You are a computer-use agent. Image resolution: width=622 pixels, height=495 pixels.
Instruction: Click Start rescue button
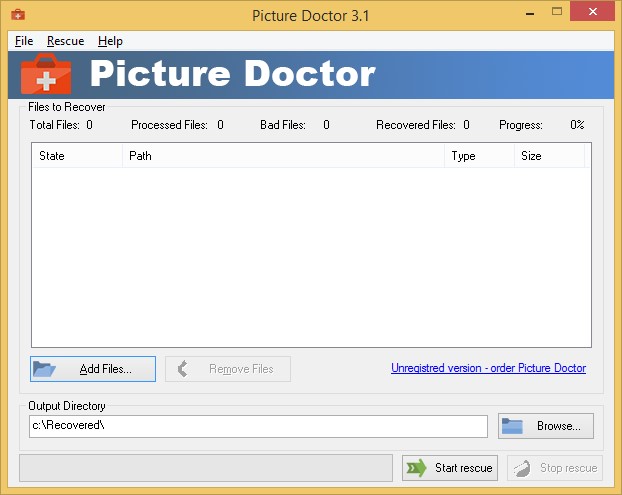pyautogui.click(x=450, y=468)
